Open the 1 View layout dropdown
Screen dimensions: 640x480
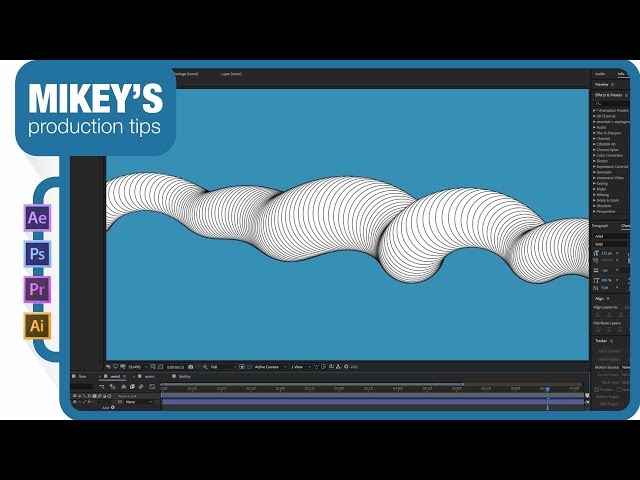(x=300, y=367)
